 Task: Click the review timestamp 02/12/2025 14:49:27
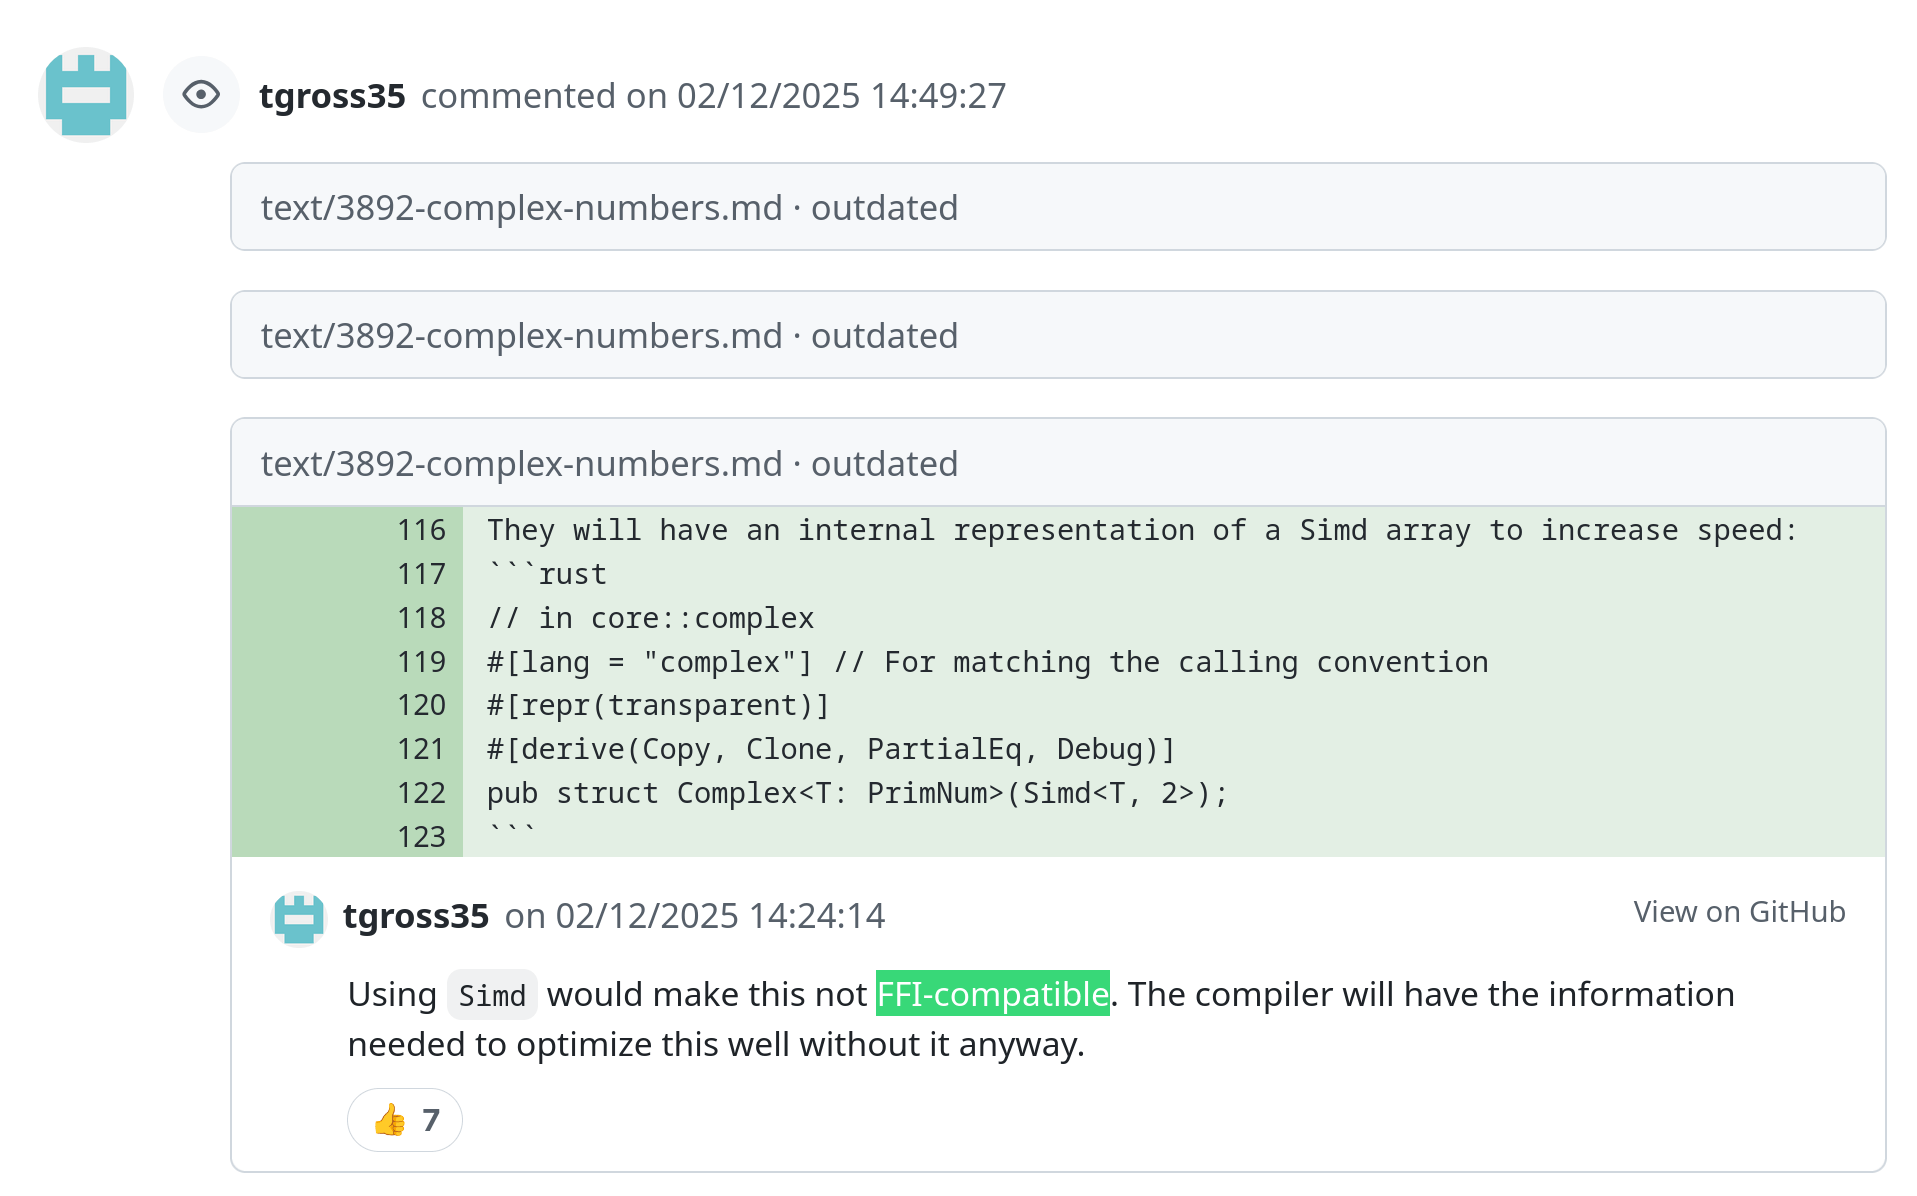pos(841,96)
